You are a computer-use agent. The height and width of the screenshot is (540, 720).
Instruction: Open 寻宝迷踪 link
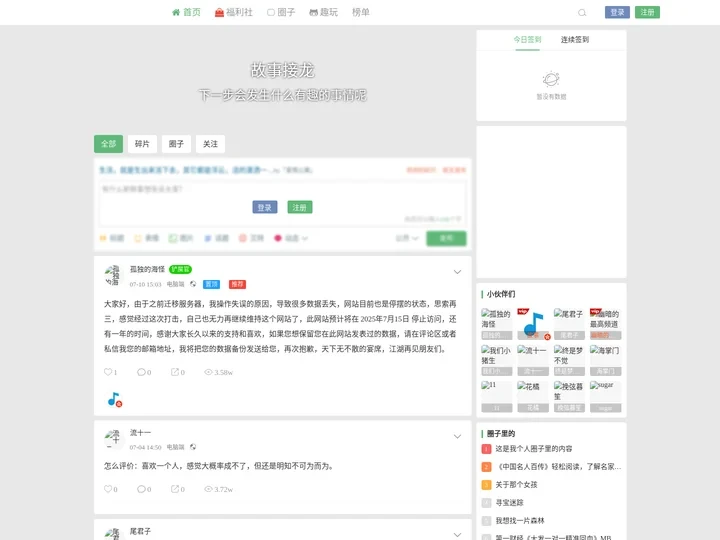509,502
